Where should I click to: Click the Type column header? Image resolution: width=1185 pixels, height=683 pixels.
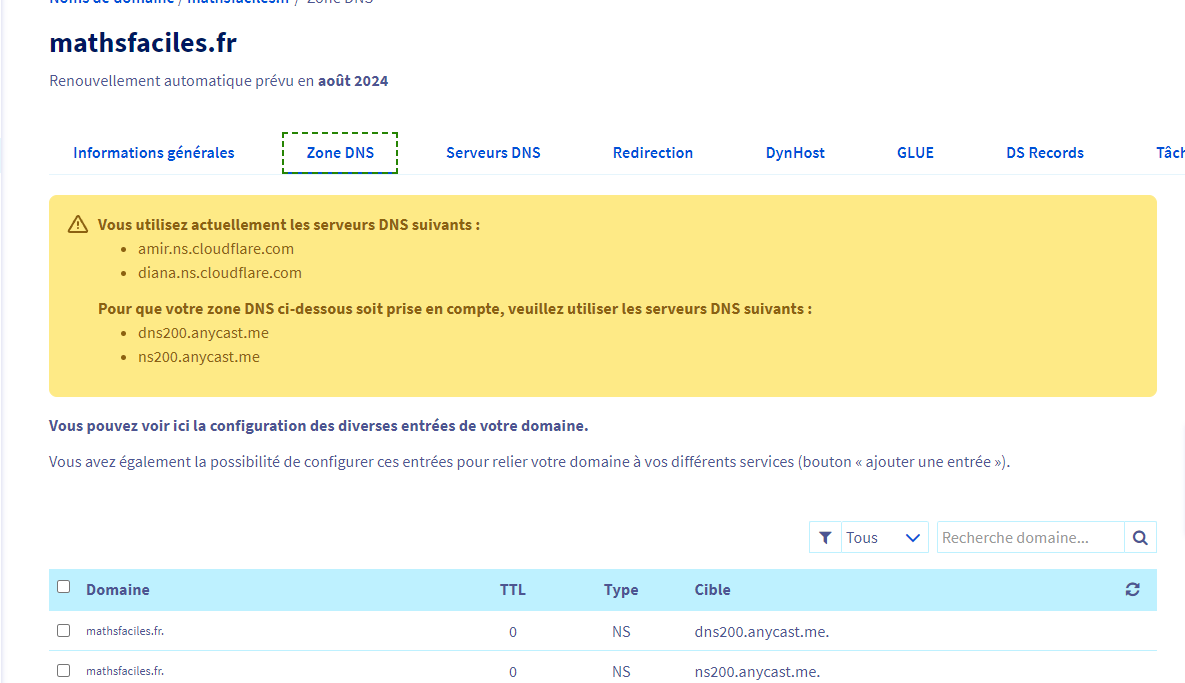point(621,590)
